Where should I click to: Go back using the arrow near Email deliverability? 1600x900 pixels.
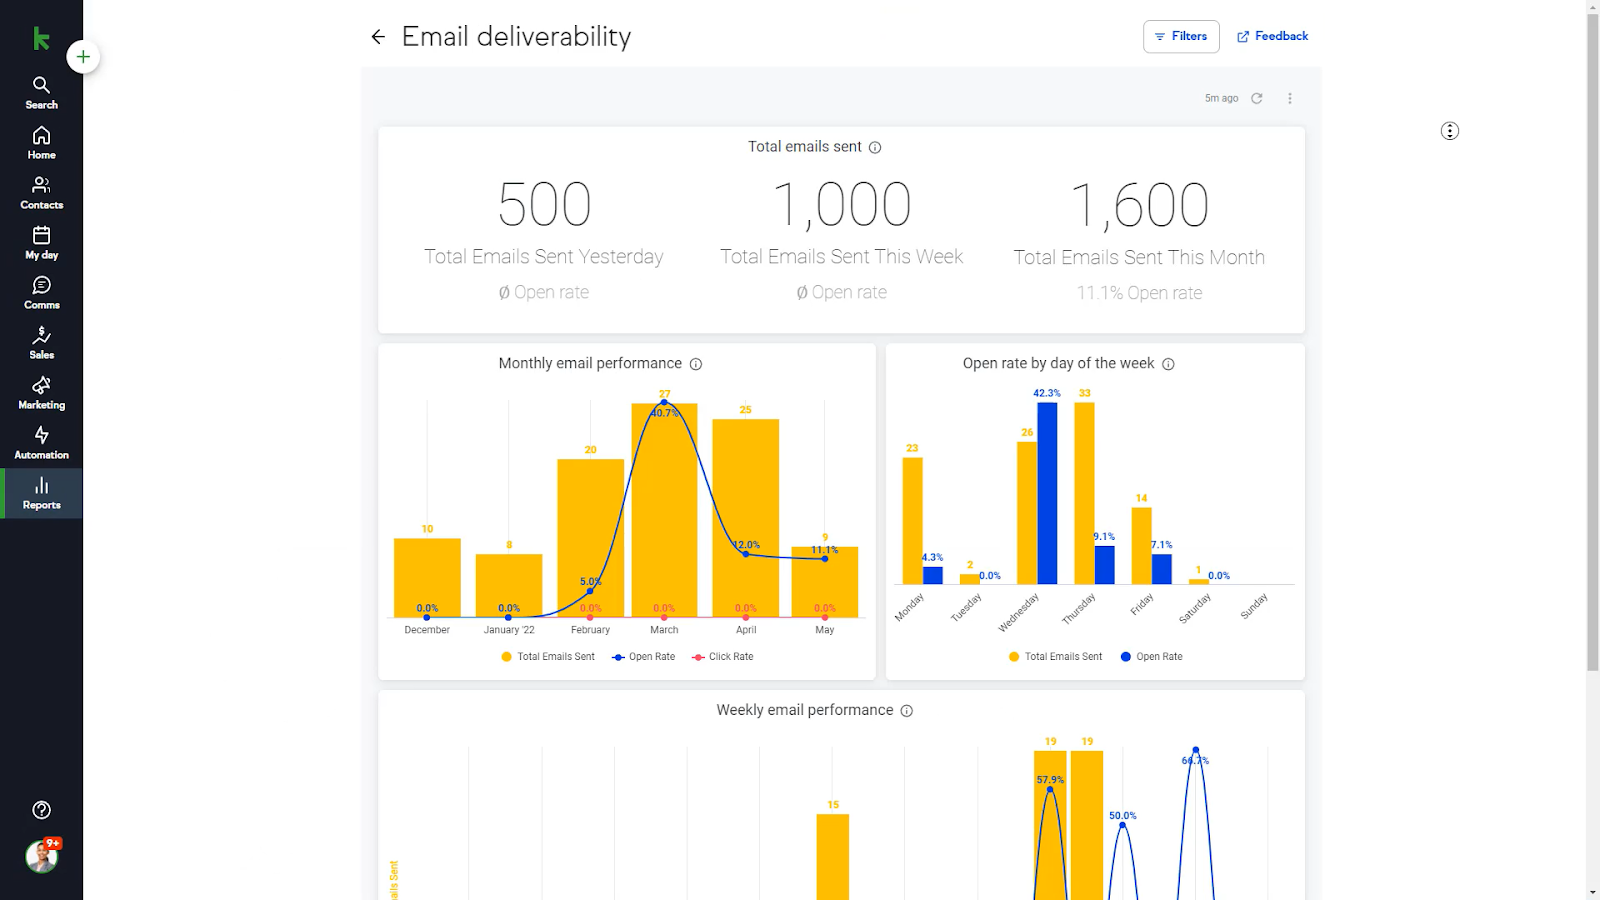378,36
